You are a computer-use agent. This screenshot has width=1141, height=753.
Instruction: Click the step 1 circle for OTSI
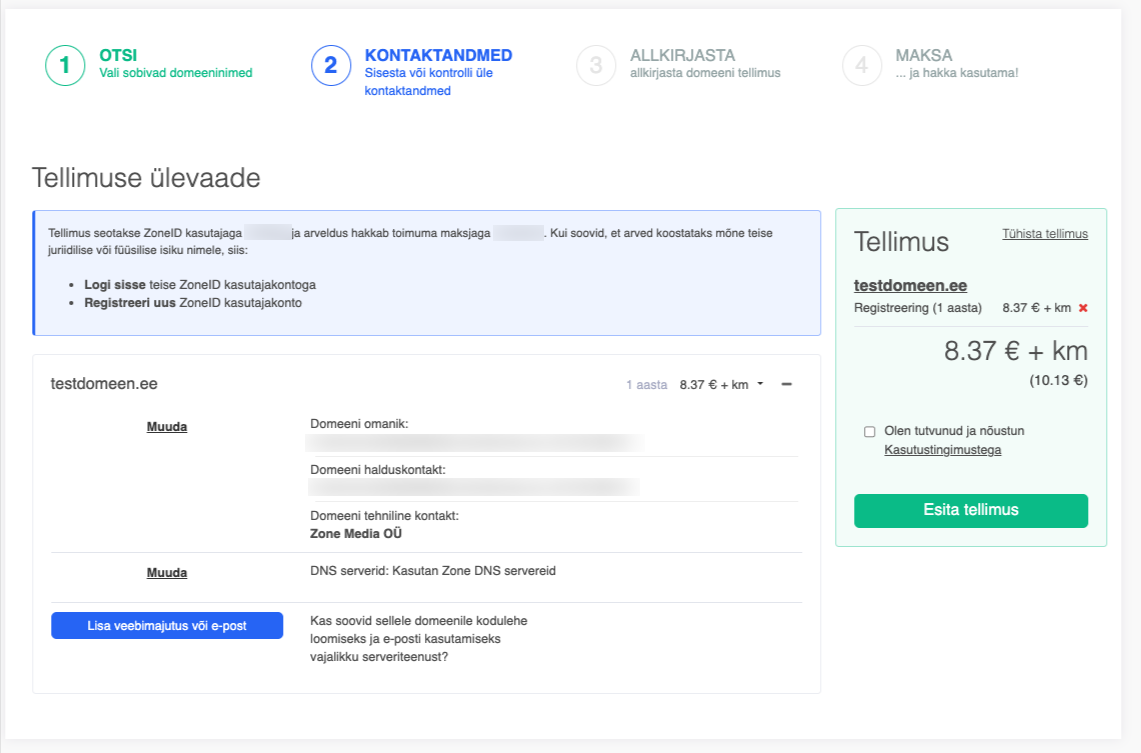point(65,66)
